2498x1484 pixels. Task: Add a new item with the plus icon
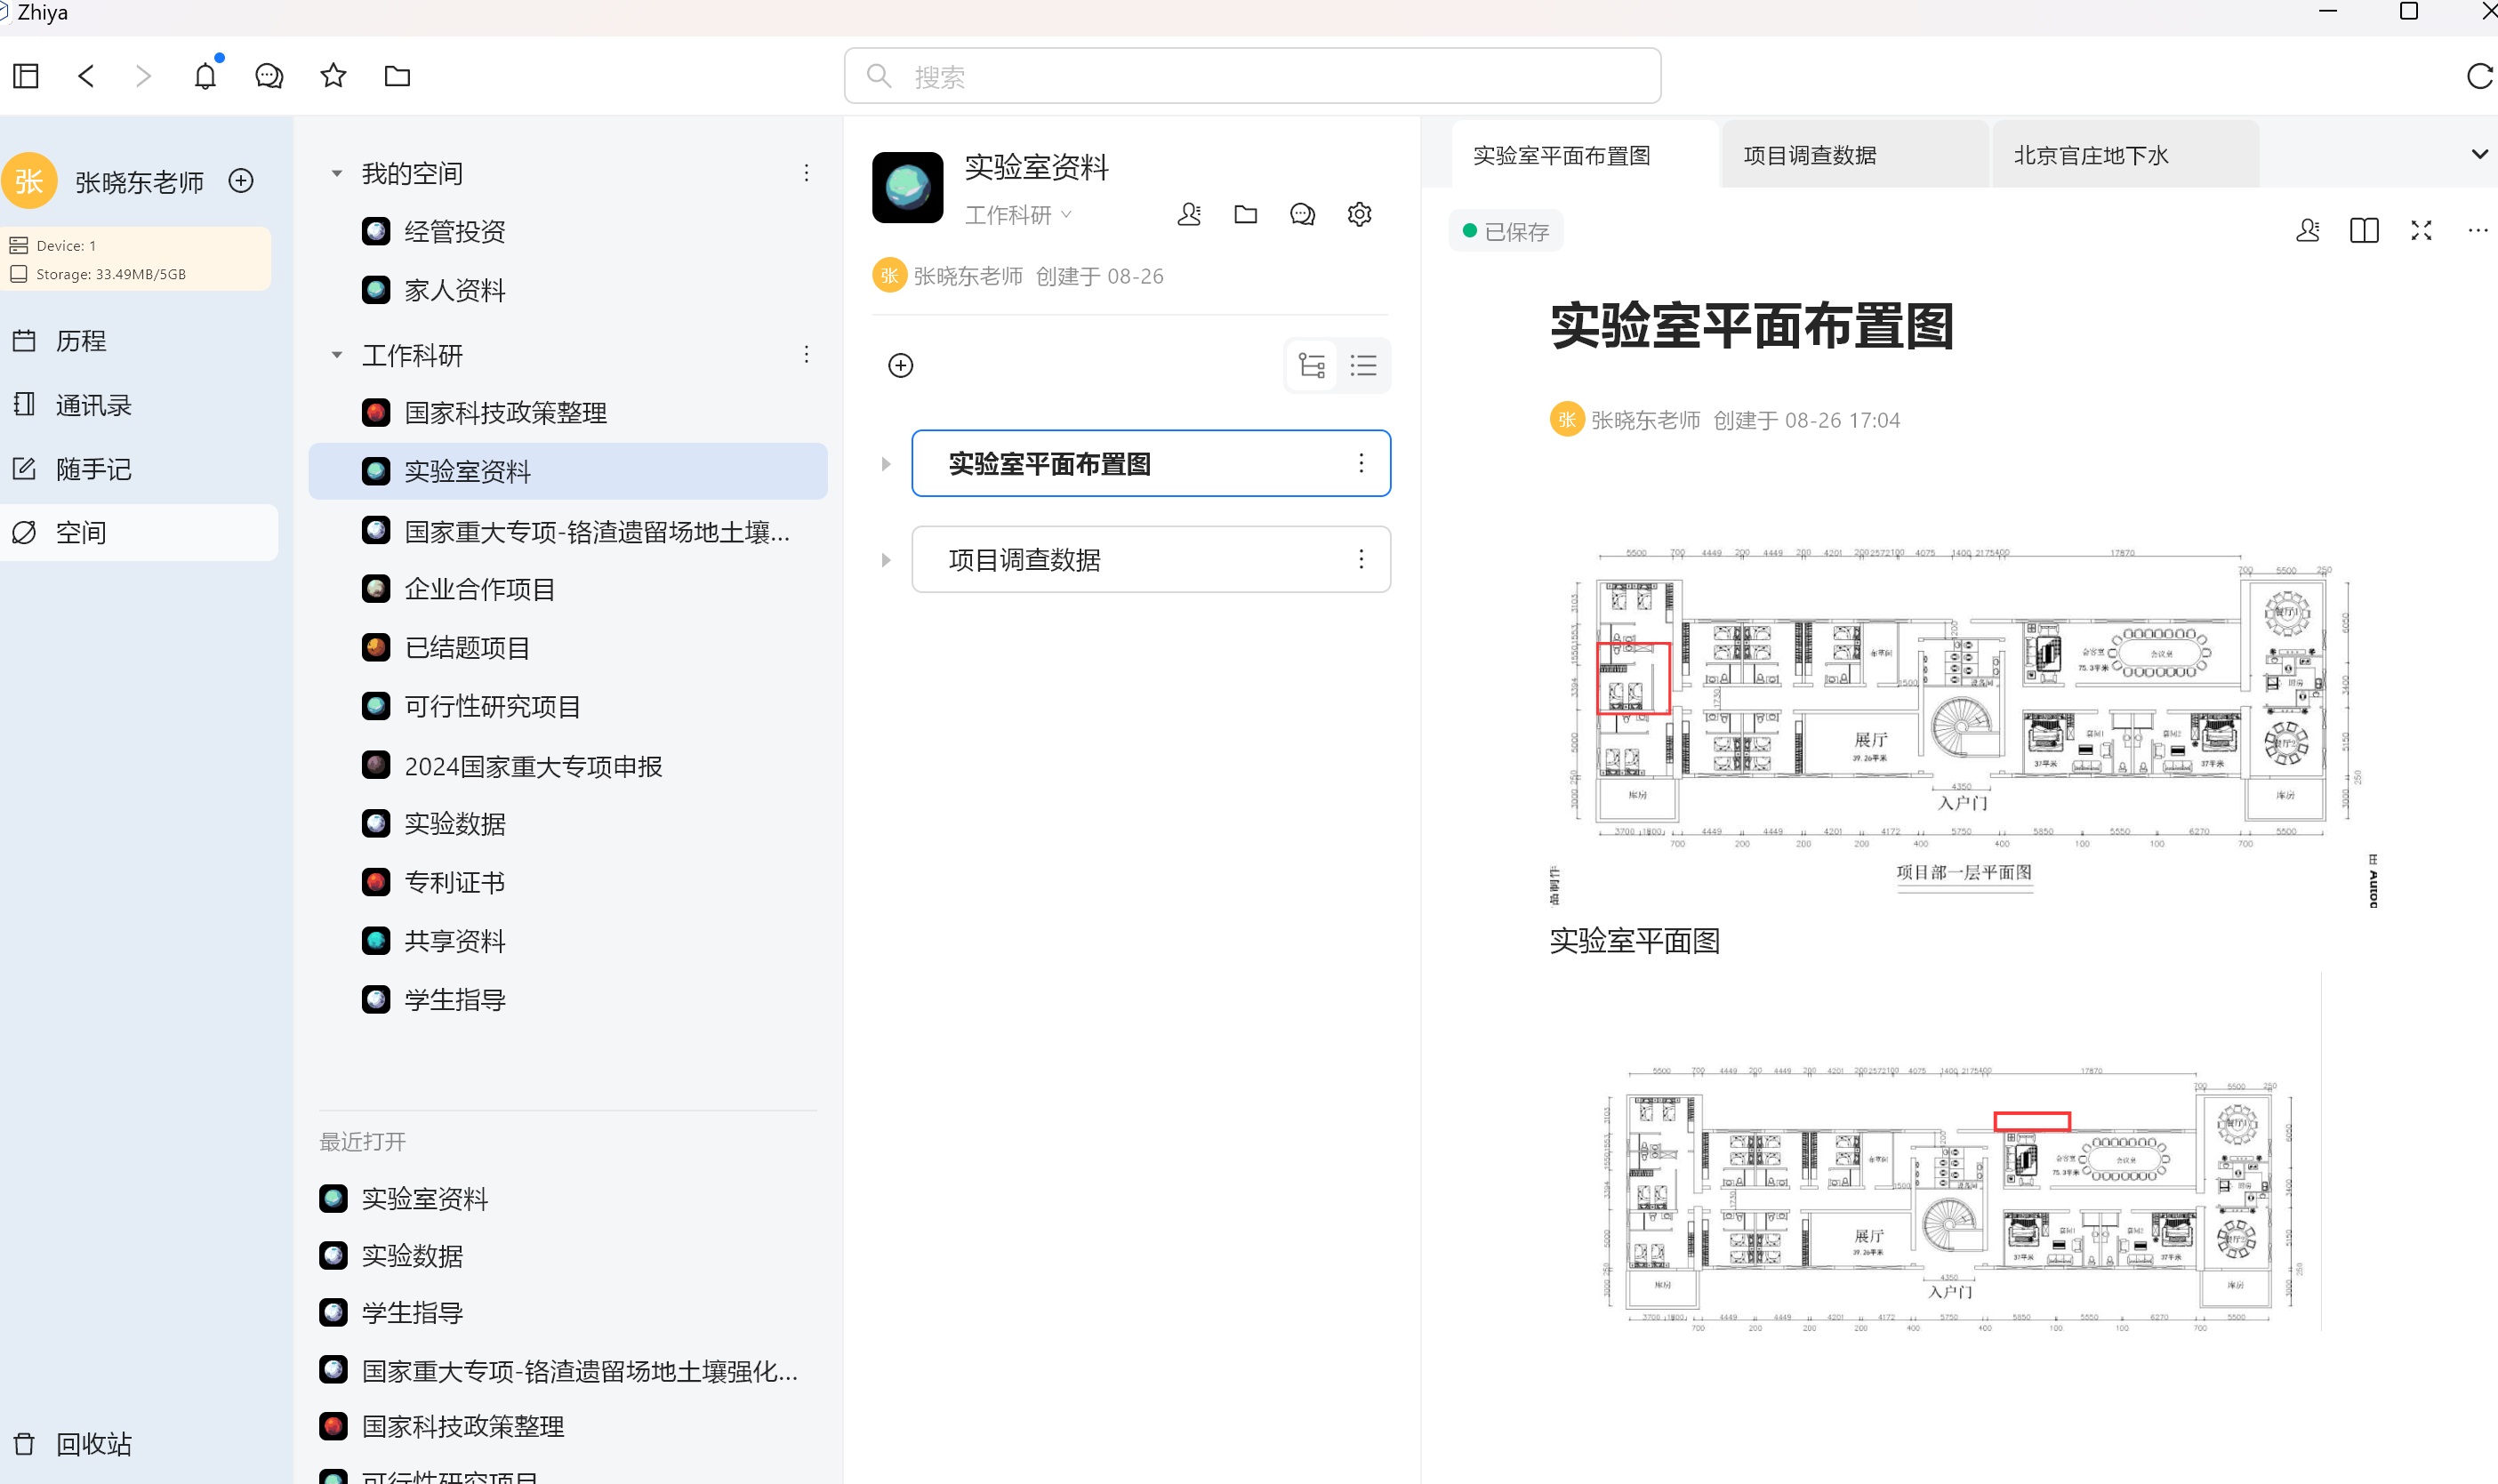(900, 366)
